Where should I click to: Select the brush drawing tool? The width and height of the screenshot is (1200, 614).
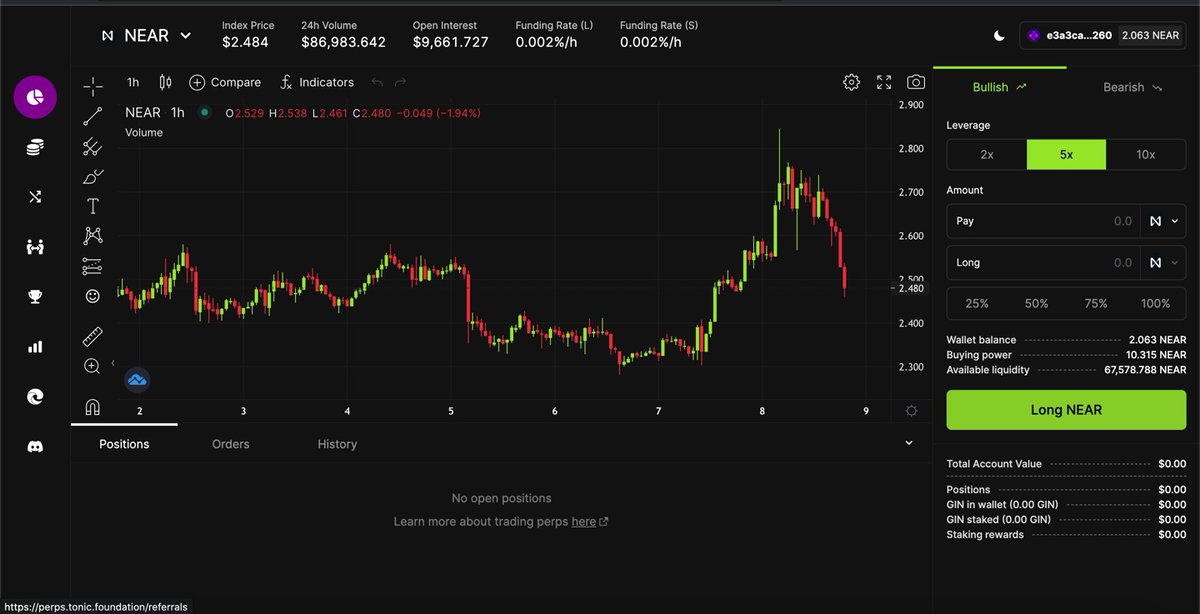[92, 177]
